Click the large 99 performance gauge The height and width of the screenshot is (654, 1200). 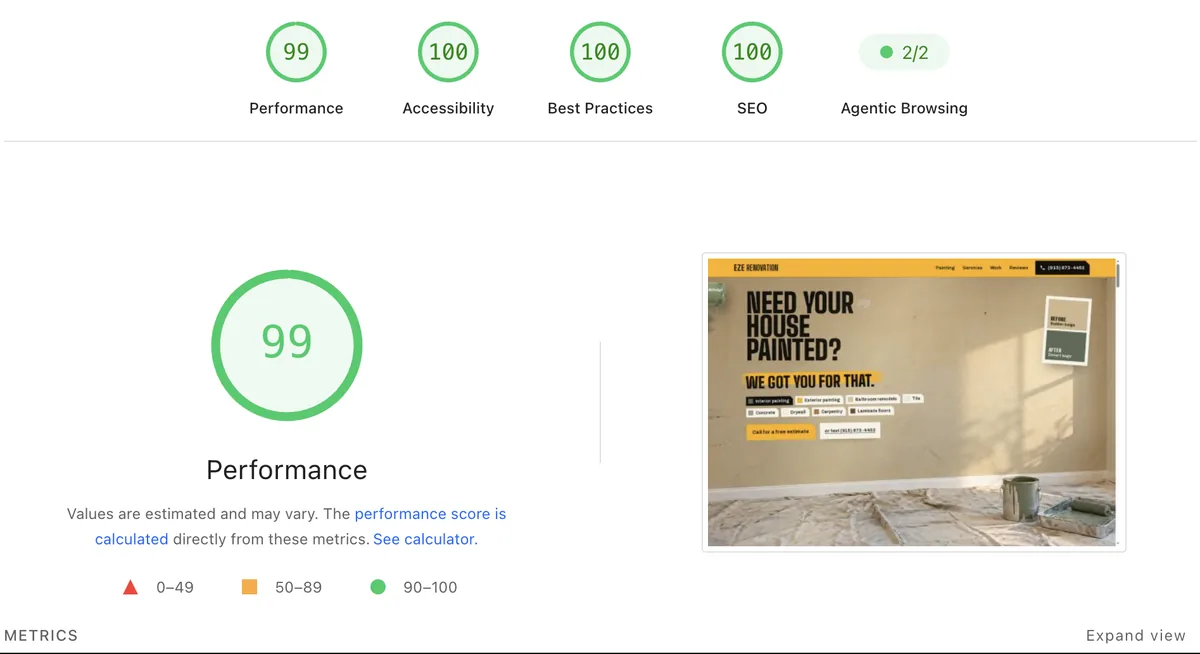(287, 344)
